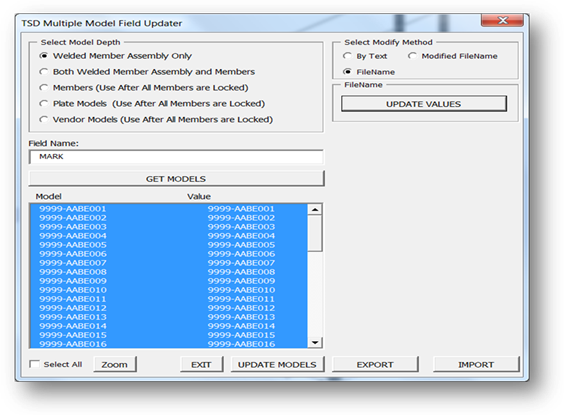Click the EXIT button
Image resolution: width=564 pixels, height=415 pixels.
pyautogui.click(x=201, y=365)
